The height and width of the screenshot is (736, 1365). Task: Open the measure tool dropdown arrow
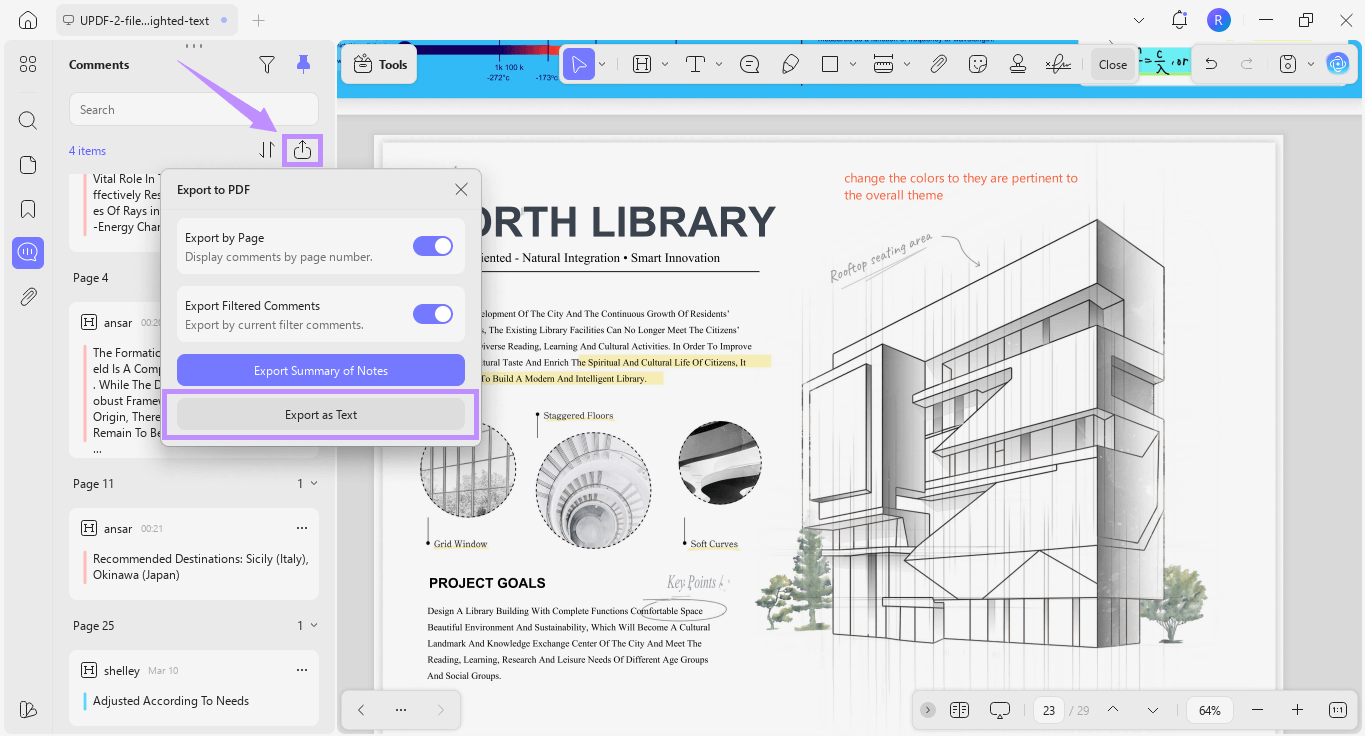coord(907,64)
